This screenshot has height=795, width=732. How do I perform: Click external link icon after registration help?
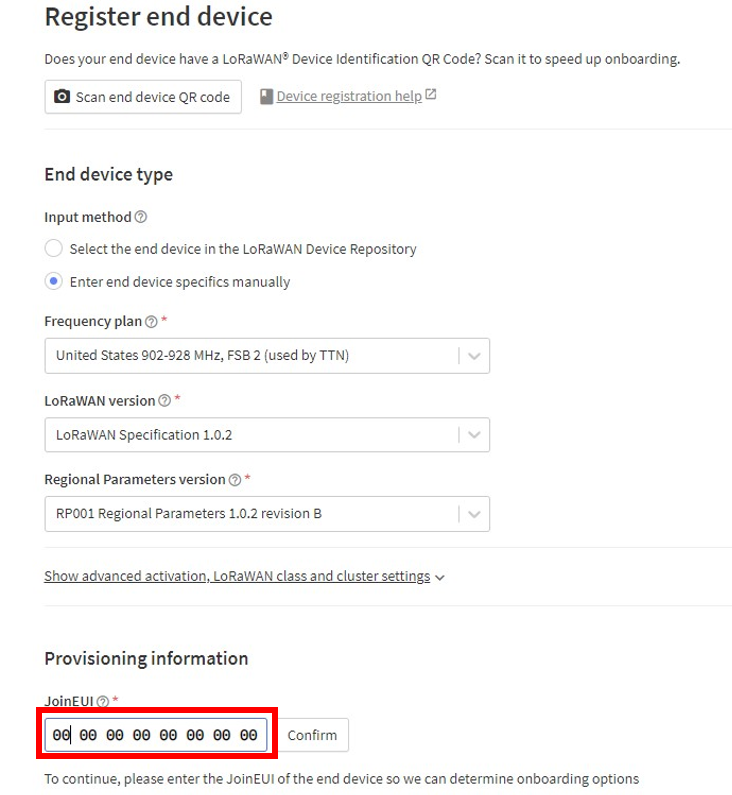tap(430, 94)
